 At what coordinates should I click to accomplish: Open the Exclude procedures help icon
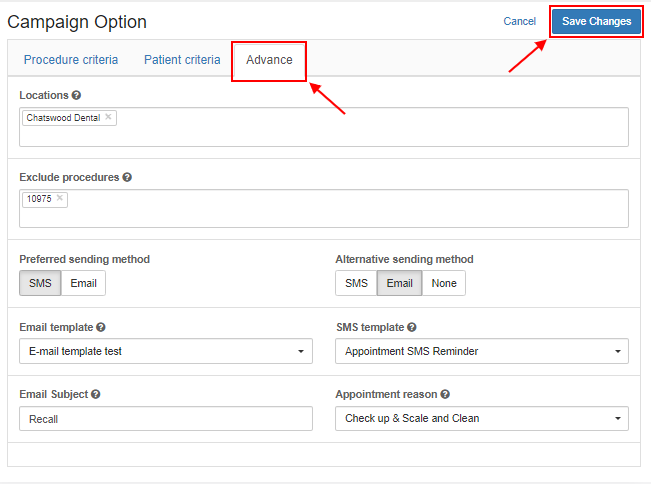point(127,177)
